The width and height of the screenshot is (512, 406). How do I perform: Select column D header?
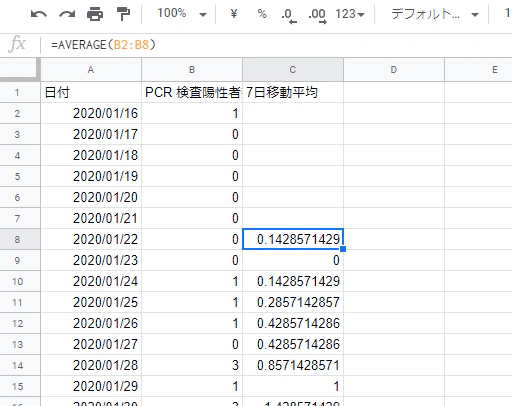(394, 70)
